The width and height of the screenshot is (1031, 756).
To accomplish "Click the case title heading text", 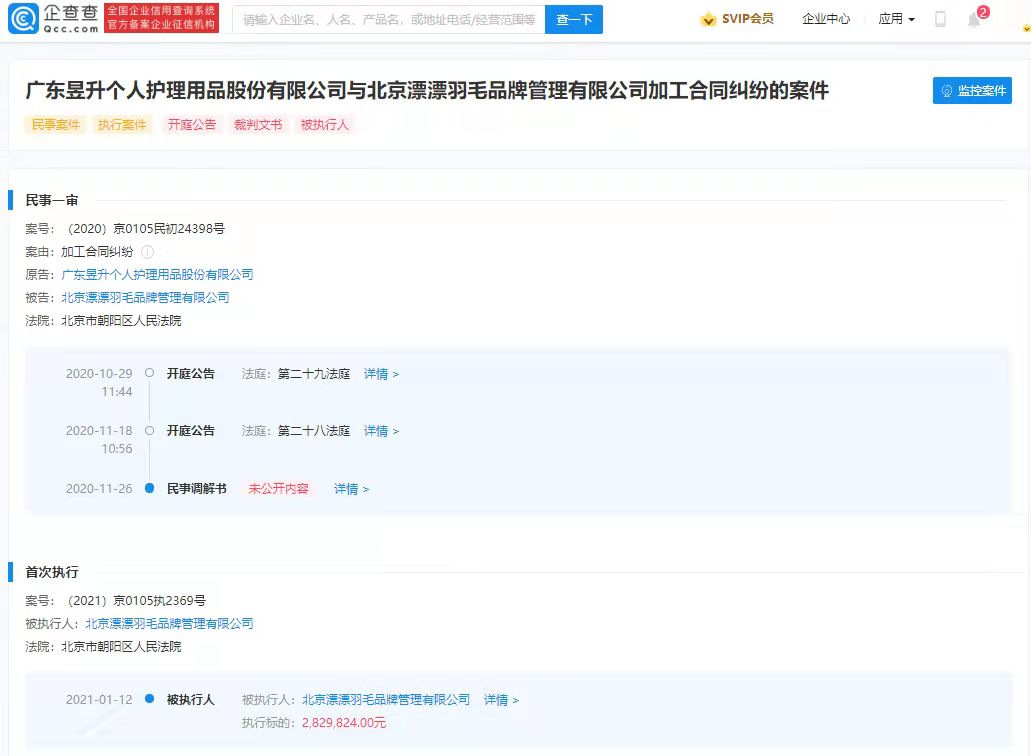I will coord(427,90).
